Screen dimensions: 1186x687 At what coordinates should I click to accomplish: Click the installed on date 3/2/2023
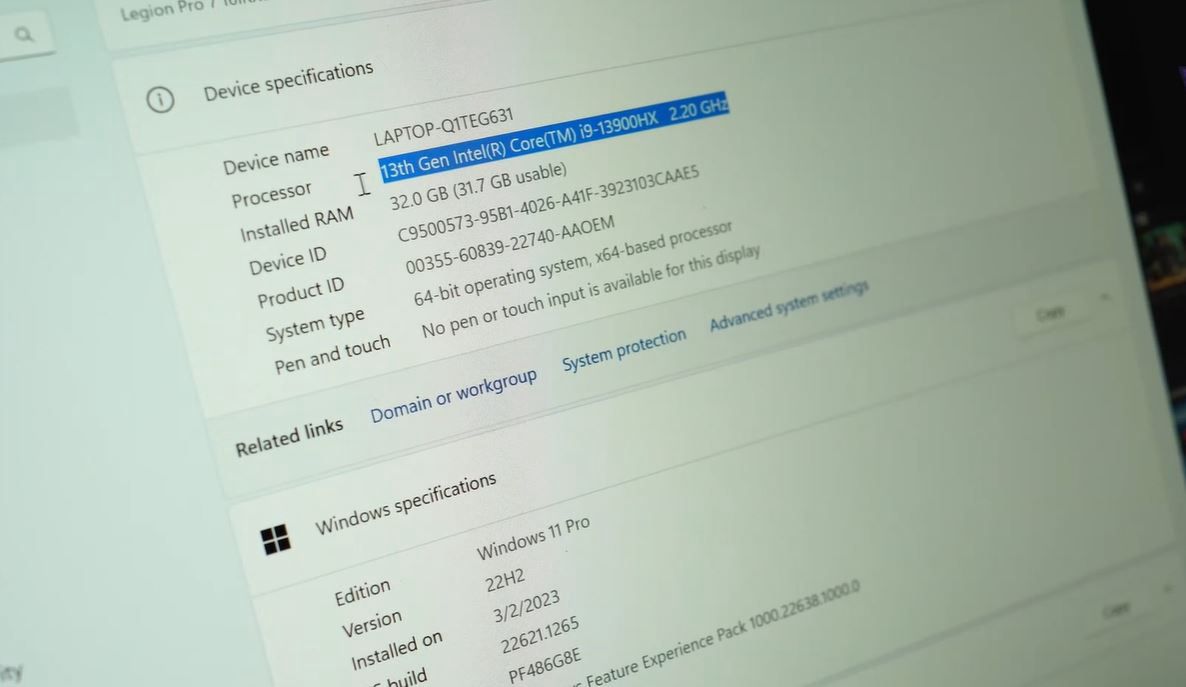(x=526, y=607)
